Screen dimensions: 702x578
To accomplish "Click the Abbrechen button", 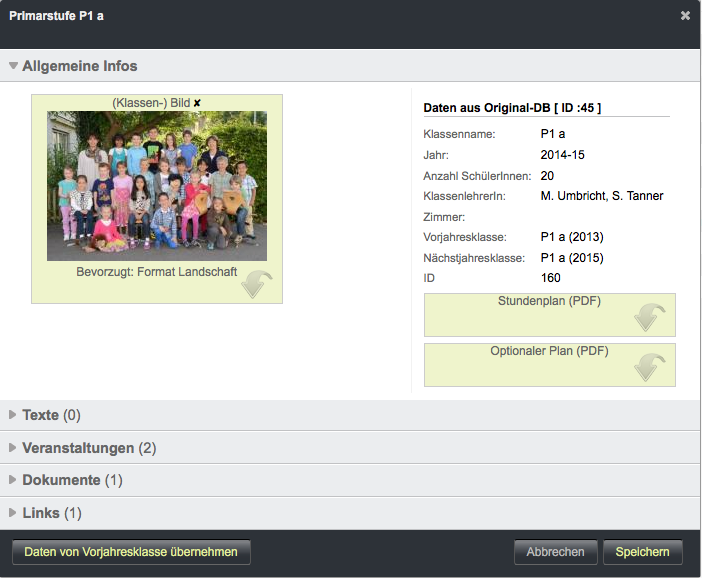I will [x=556, y=552].
